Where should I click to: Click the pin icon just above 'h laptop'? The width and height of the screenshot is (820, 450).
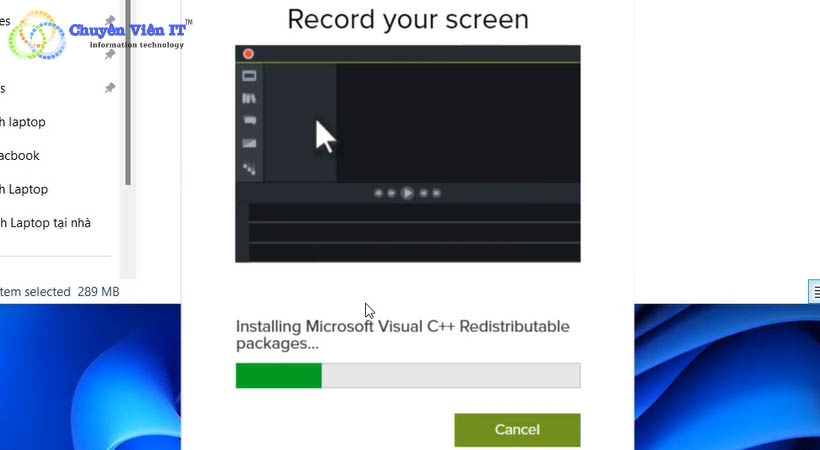tap(110, 88)
